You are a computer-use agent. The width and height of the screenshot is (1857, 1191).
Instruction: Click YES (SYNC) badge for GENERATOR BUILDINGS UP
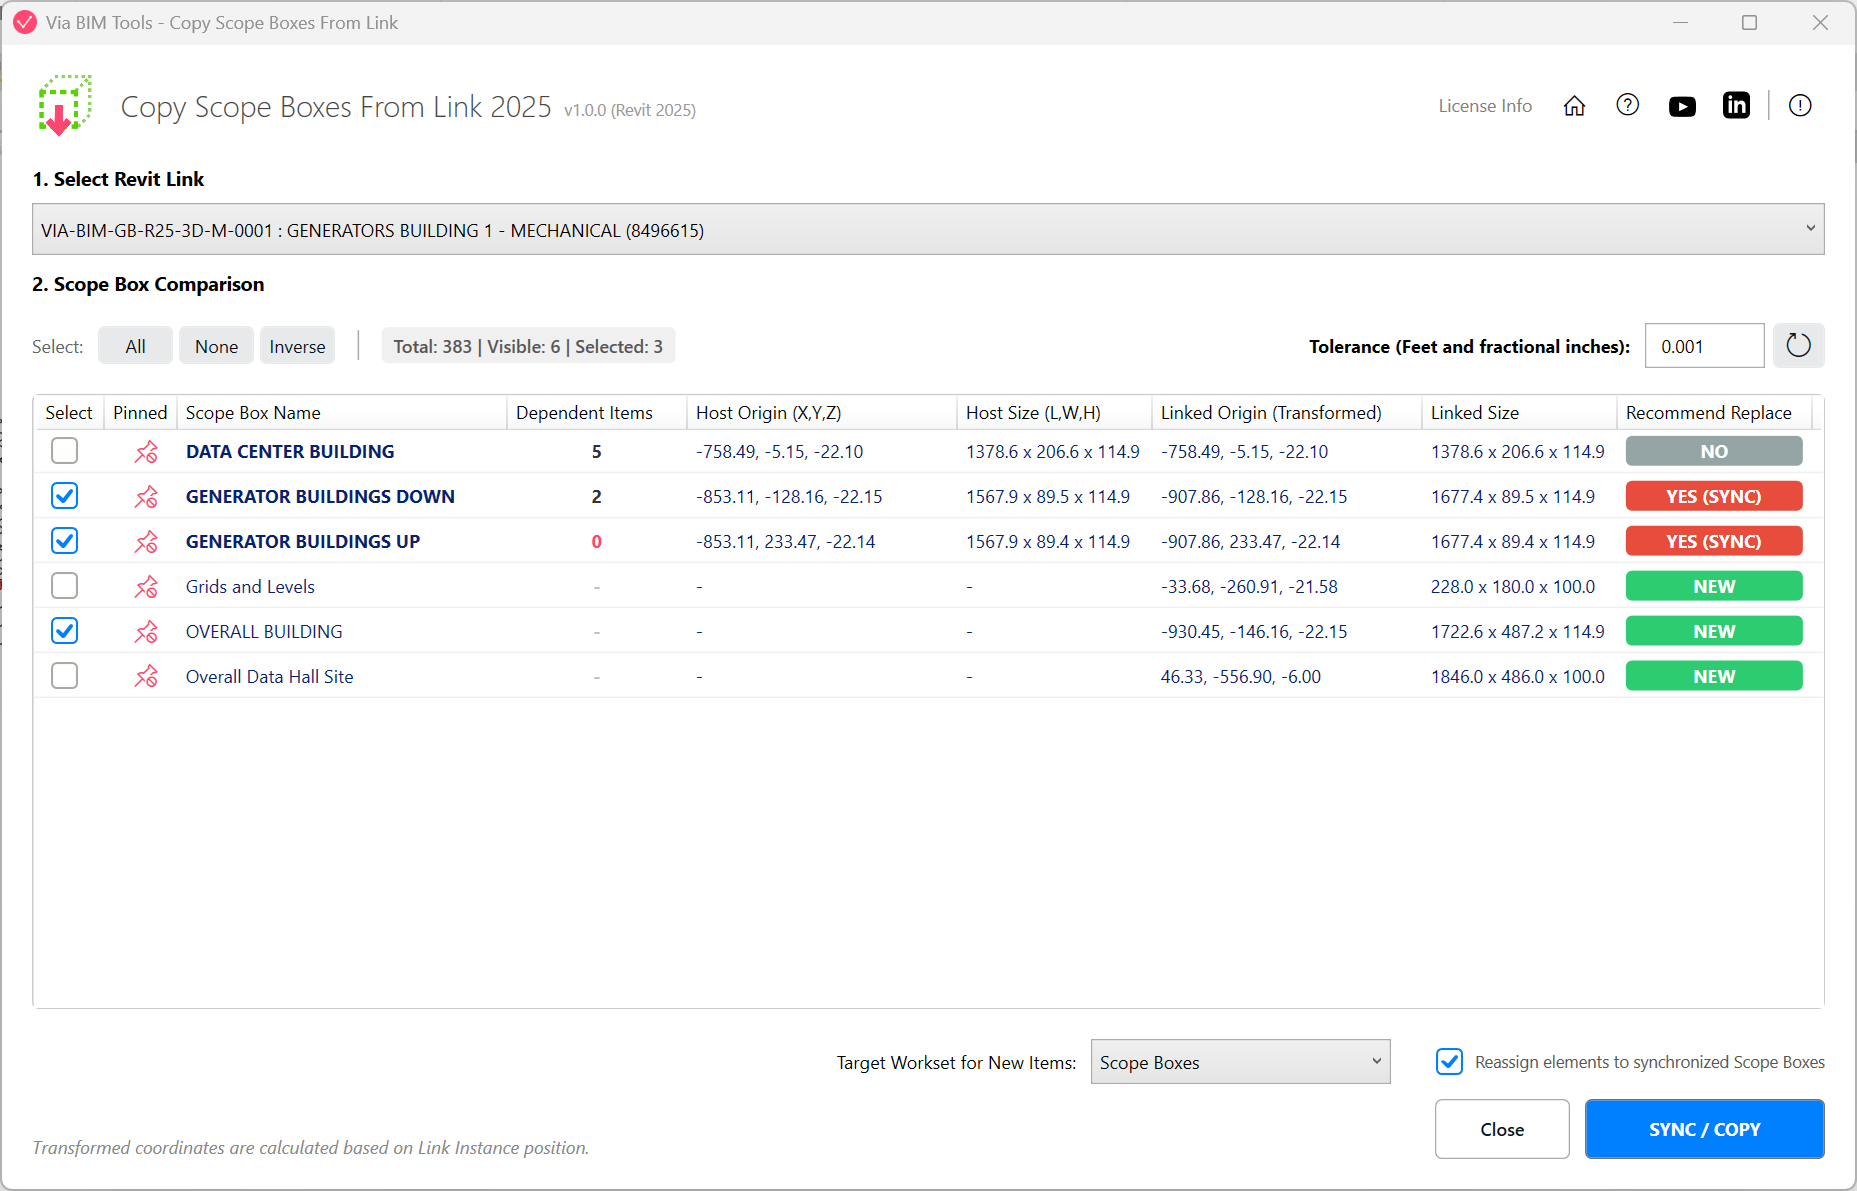(1714, 541)
